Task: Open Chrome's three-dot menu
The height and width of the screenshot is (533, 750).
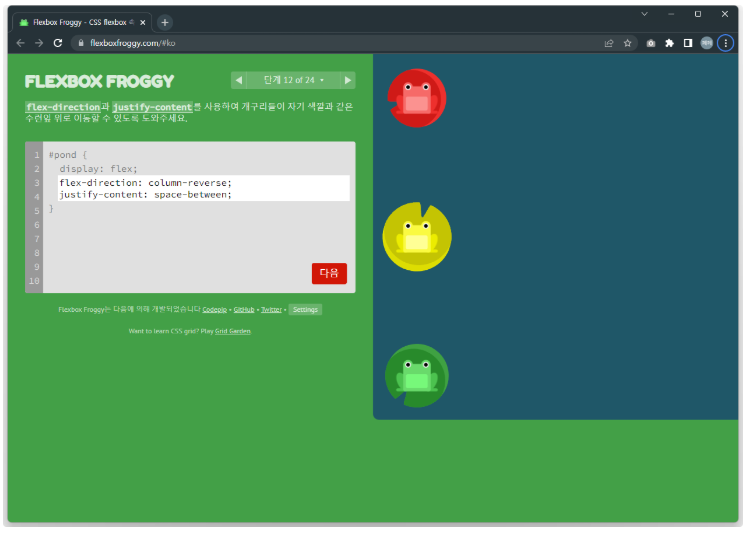Action: pos(726,43)
